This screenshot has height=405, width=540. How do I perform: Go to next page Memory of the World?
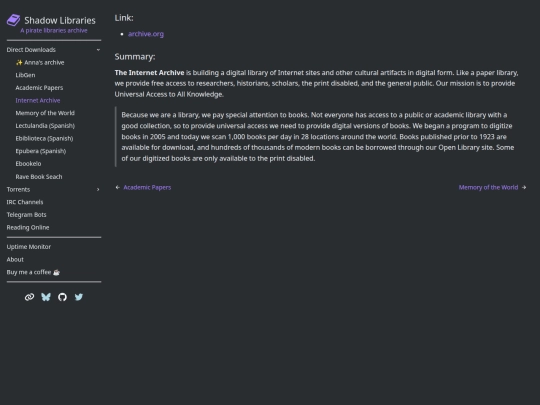488,187
